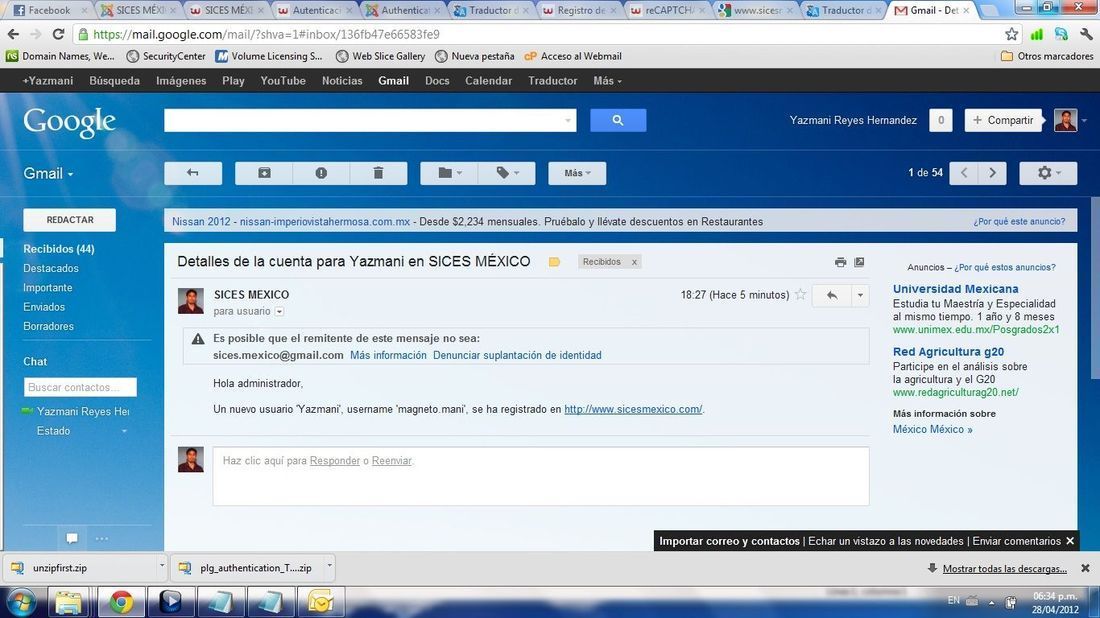
Task: Open Otros marcadores folder
Action: [1047, 56]
